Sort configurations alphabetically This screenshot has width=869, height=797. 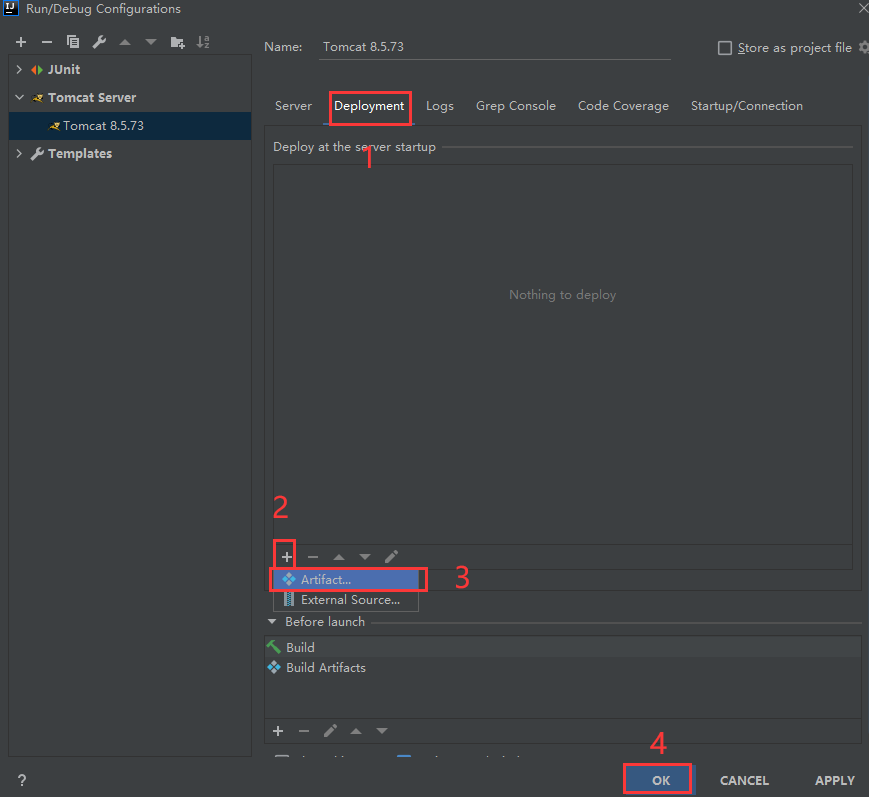point(203,42)
